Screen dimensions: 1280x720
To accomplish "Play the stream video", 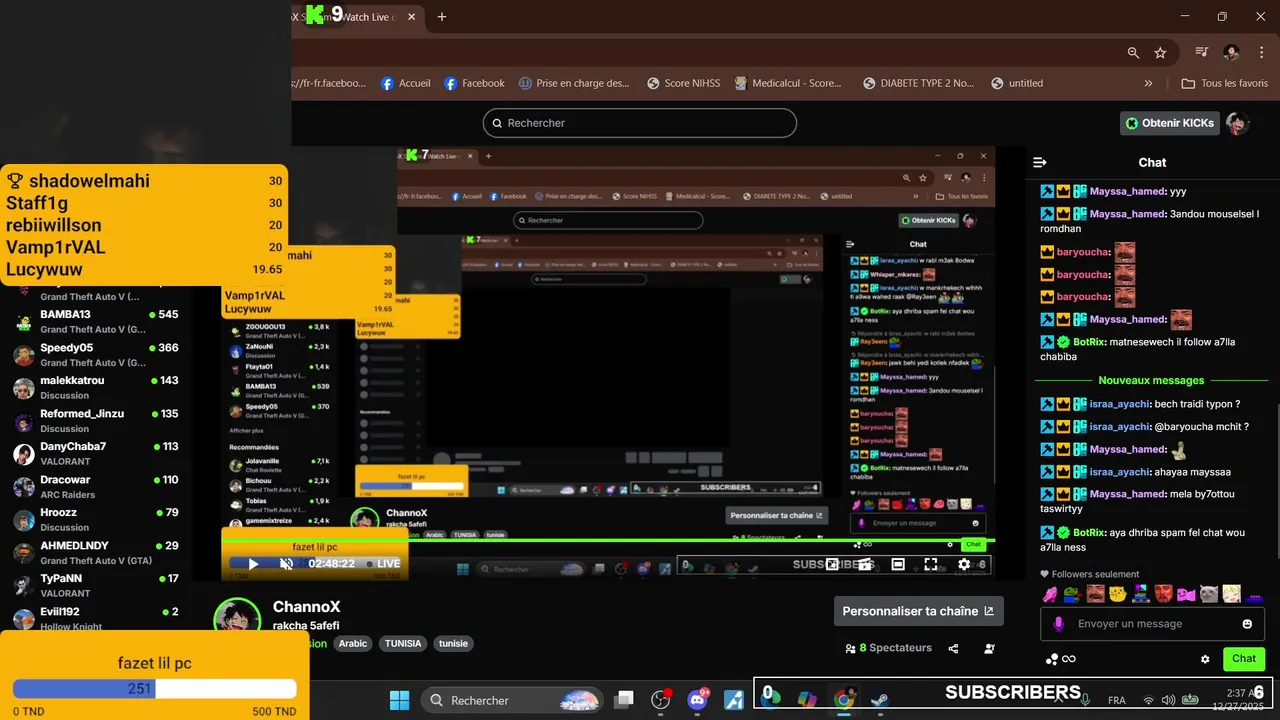I will 253,564.
